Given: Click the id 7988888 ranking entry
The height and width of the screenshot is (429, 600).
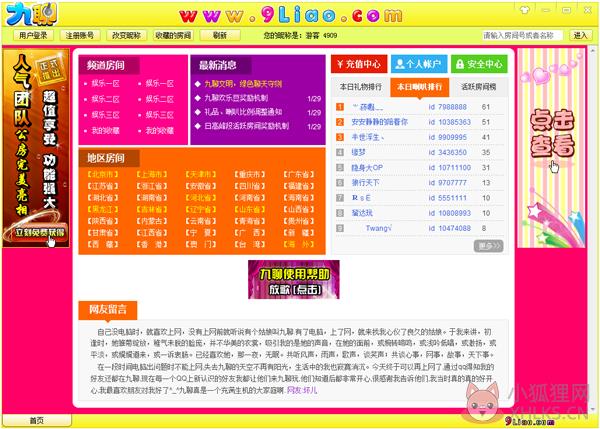Looking at the screenshot, I should coord(447,107).
